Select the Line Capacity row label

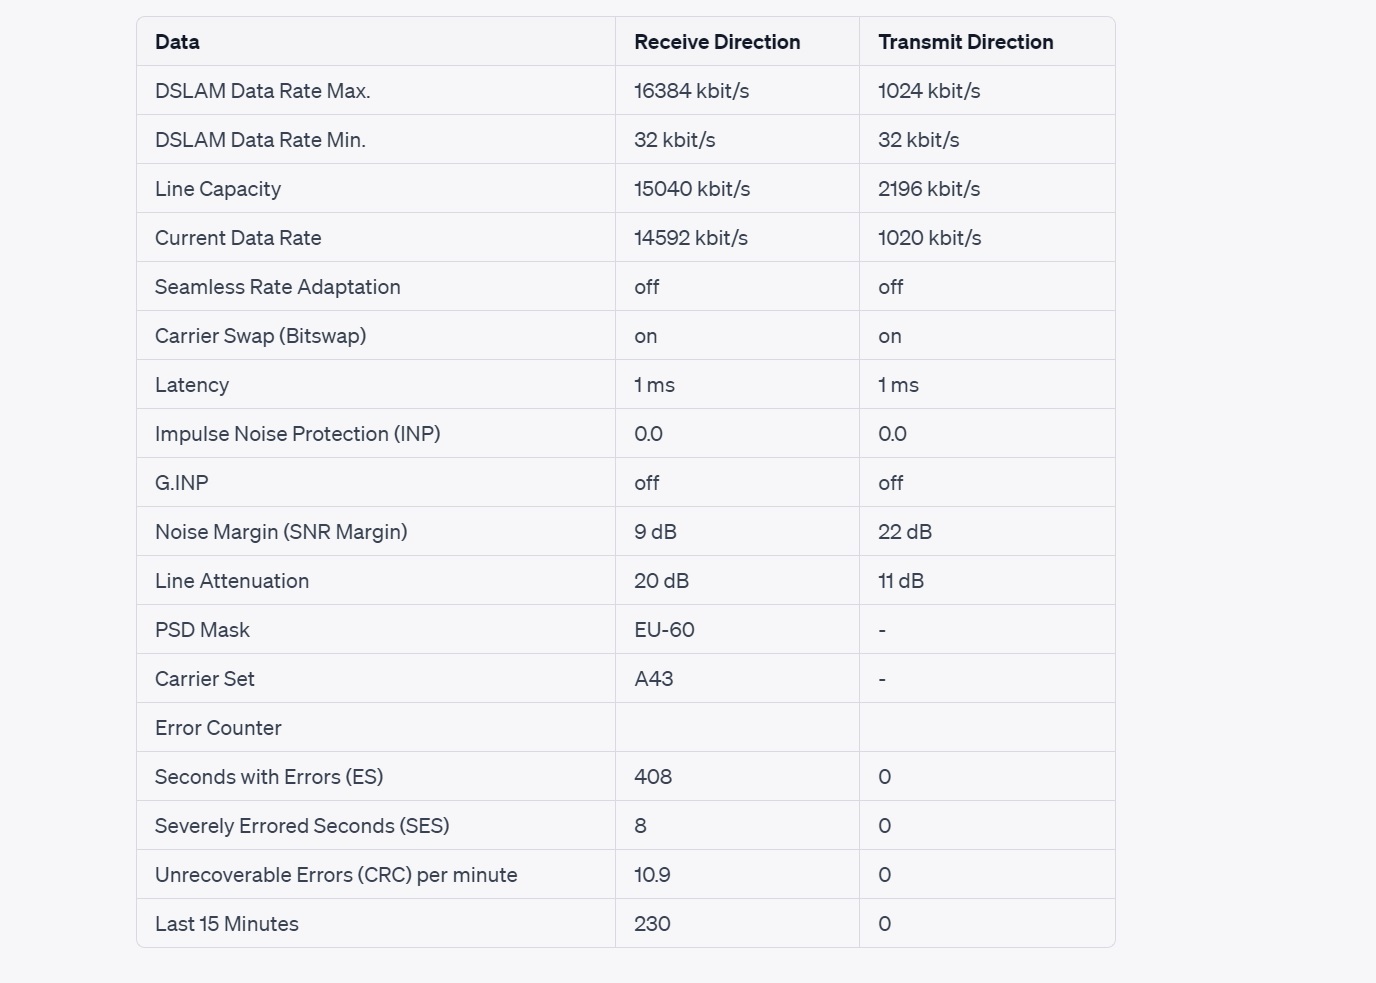coord(218,189)
